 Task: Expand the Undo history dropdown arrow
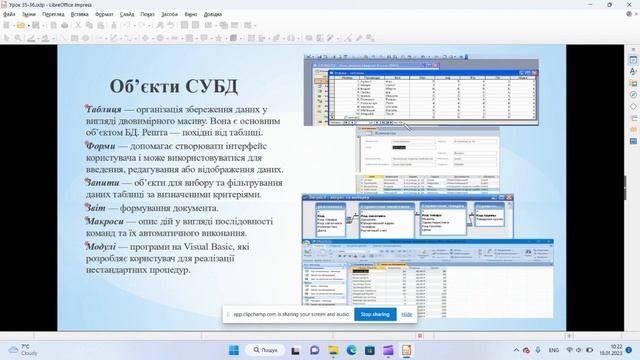(x=134, y=26)
